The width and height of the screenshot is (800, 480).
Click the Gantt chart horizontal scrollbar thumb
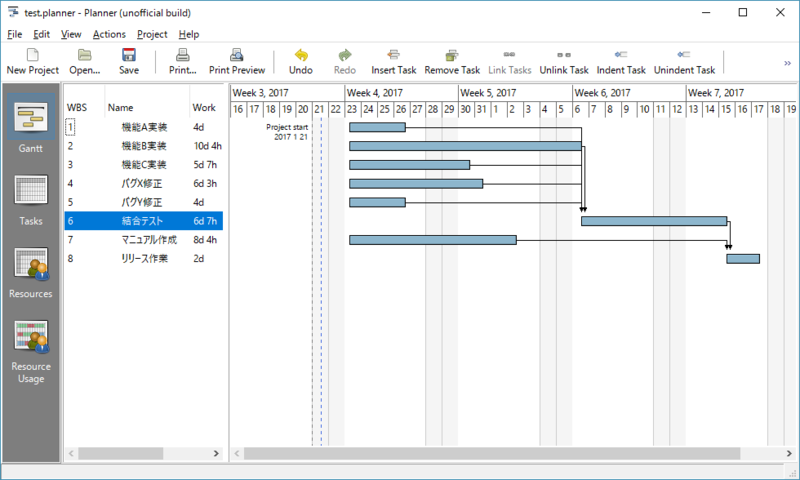(492, 453)
